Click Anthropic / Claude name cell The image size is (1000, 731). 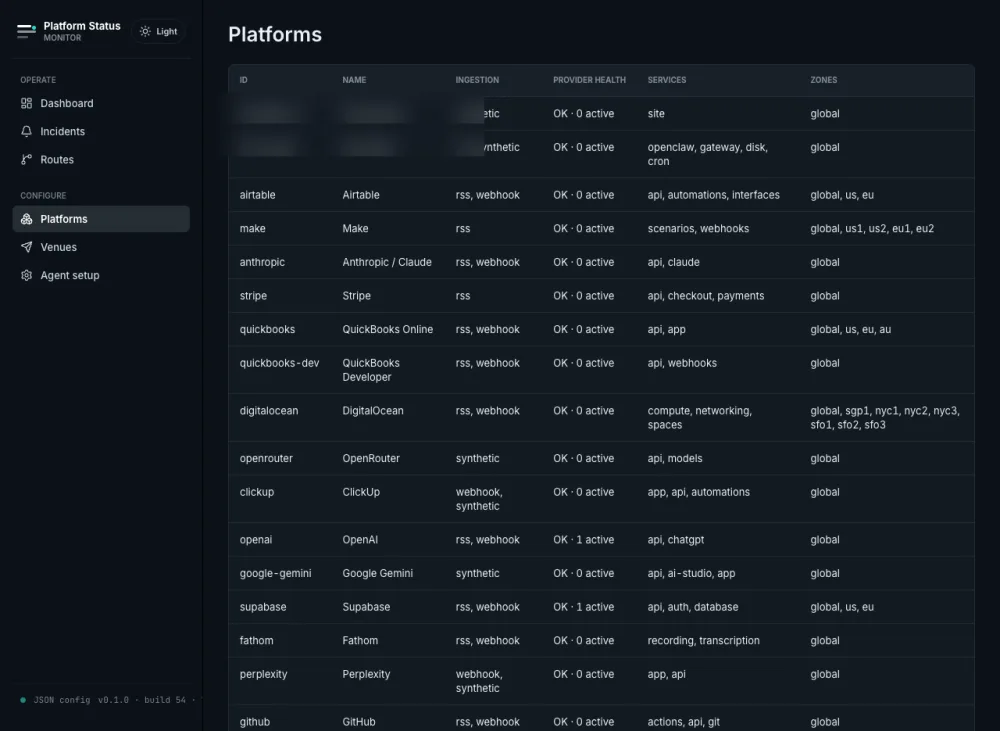tap(387, 262)
